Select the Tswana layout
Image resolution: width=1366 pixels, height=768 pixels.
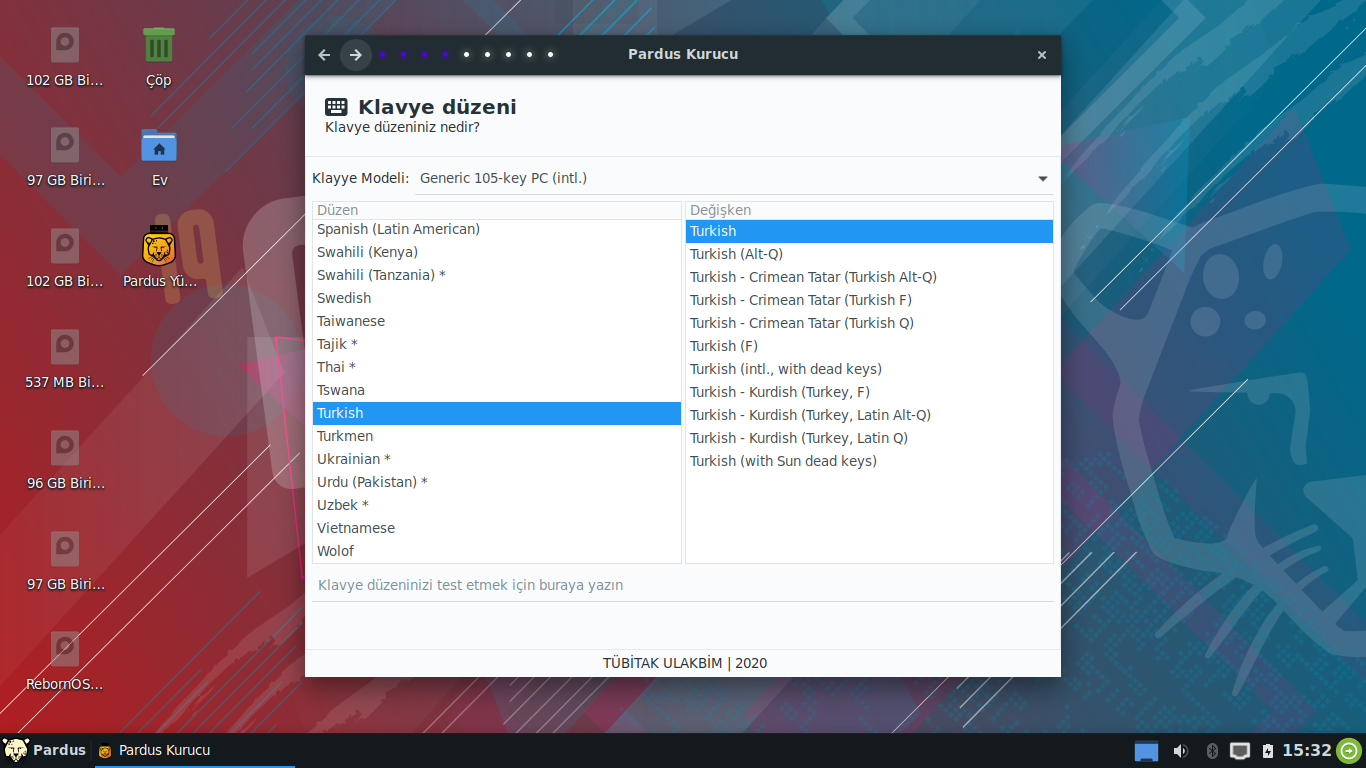pos(497,390)
